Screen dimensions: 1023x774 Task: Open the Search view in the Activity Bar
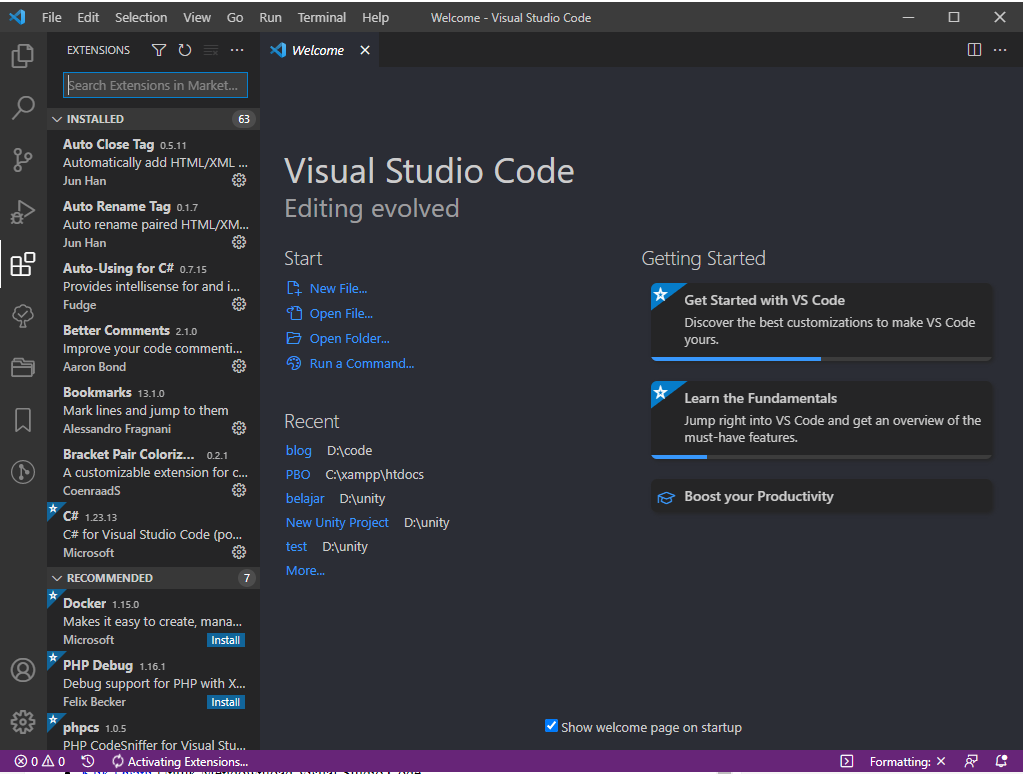(x=23, y=108)
